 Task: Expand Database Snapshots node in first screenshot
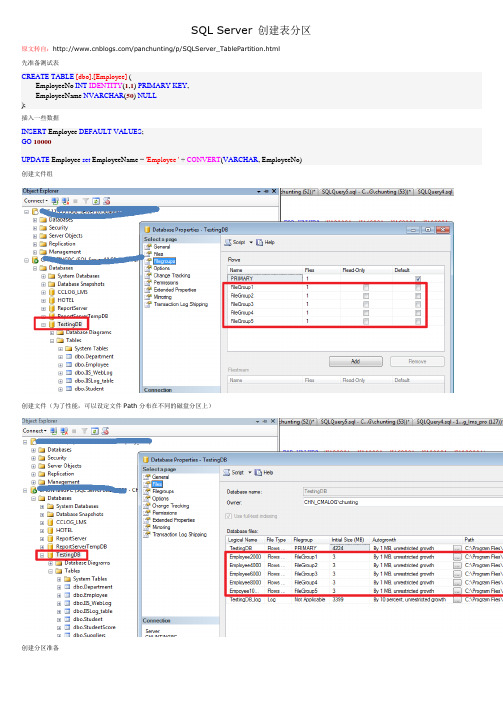click(44, 284)
